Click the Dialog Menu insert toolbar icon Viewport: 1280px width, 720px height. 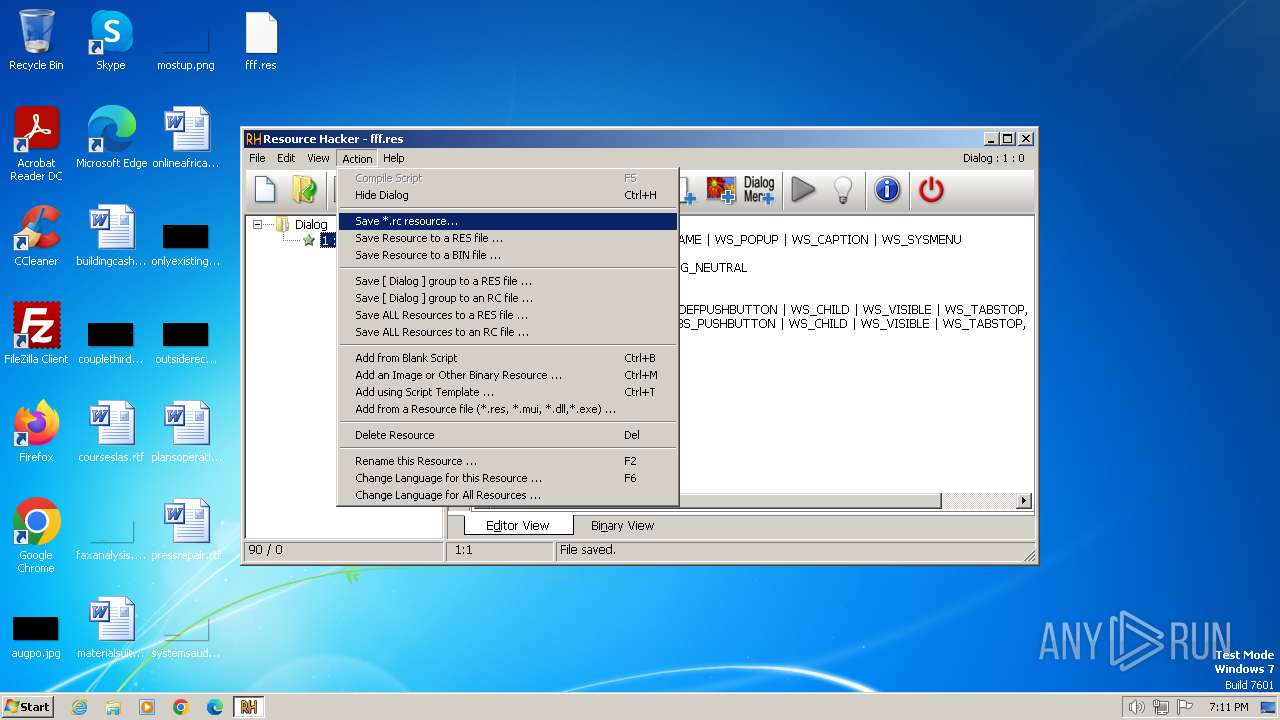point(759,189)
